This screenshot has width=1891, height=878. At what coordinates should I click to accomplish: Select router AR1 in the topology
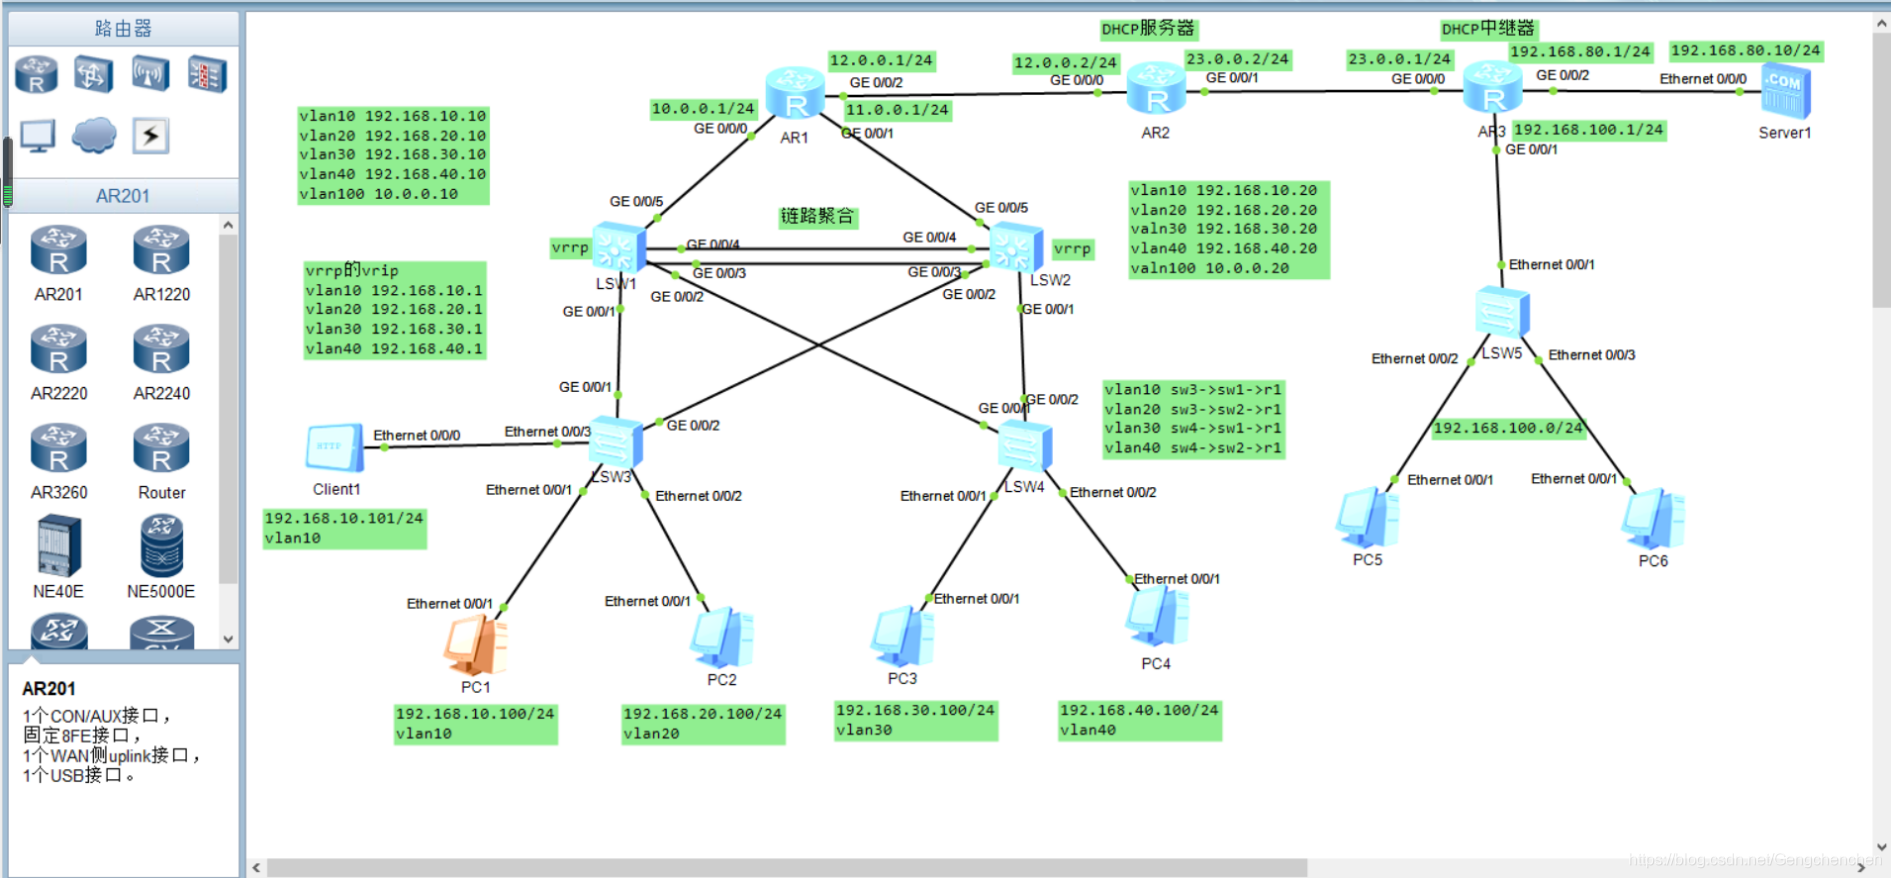point(795,95)
